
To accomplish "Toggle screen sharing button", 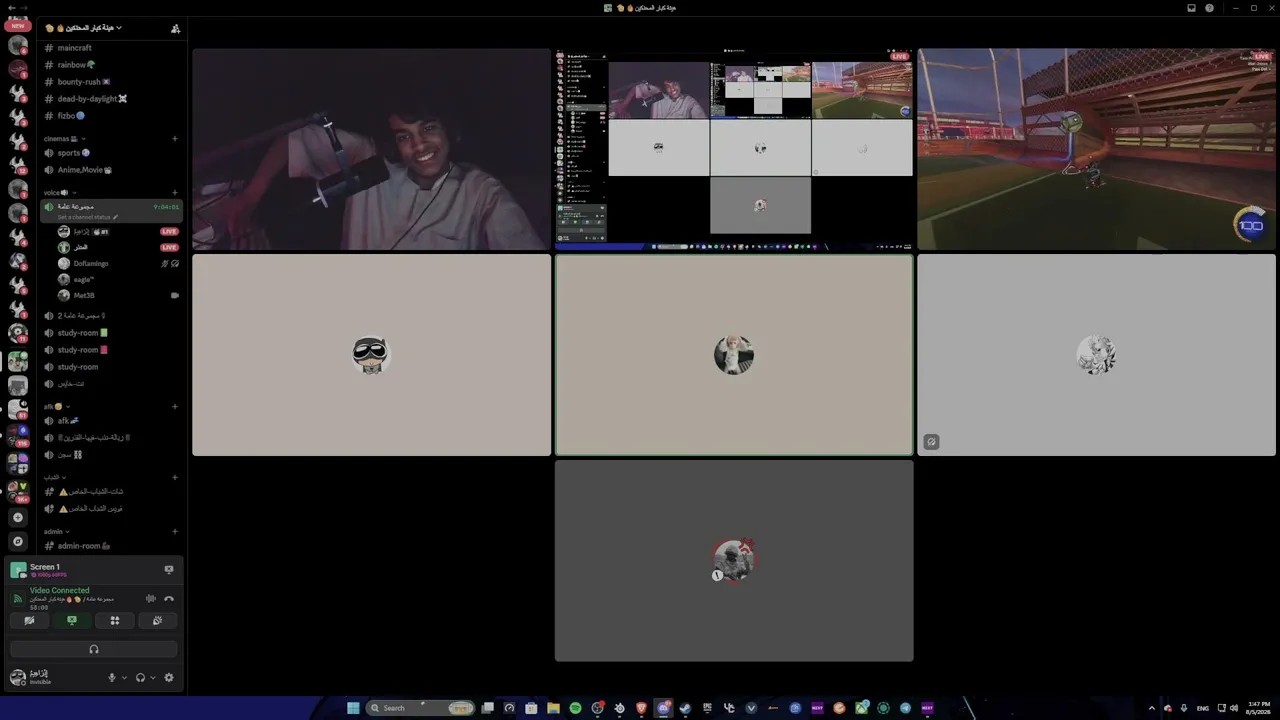I will (72, 621).
